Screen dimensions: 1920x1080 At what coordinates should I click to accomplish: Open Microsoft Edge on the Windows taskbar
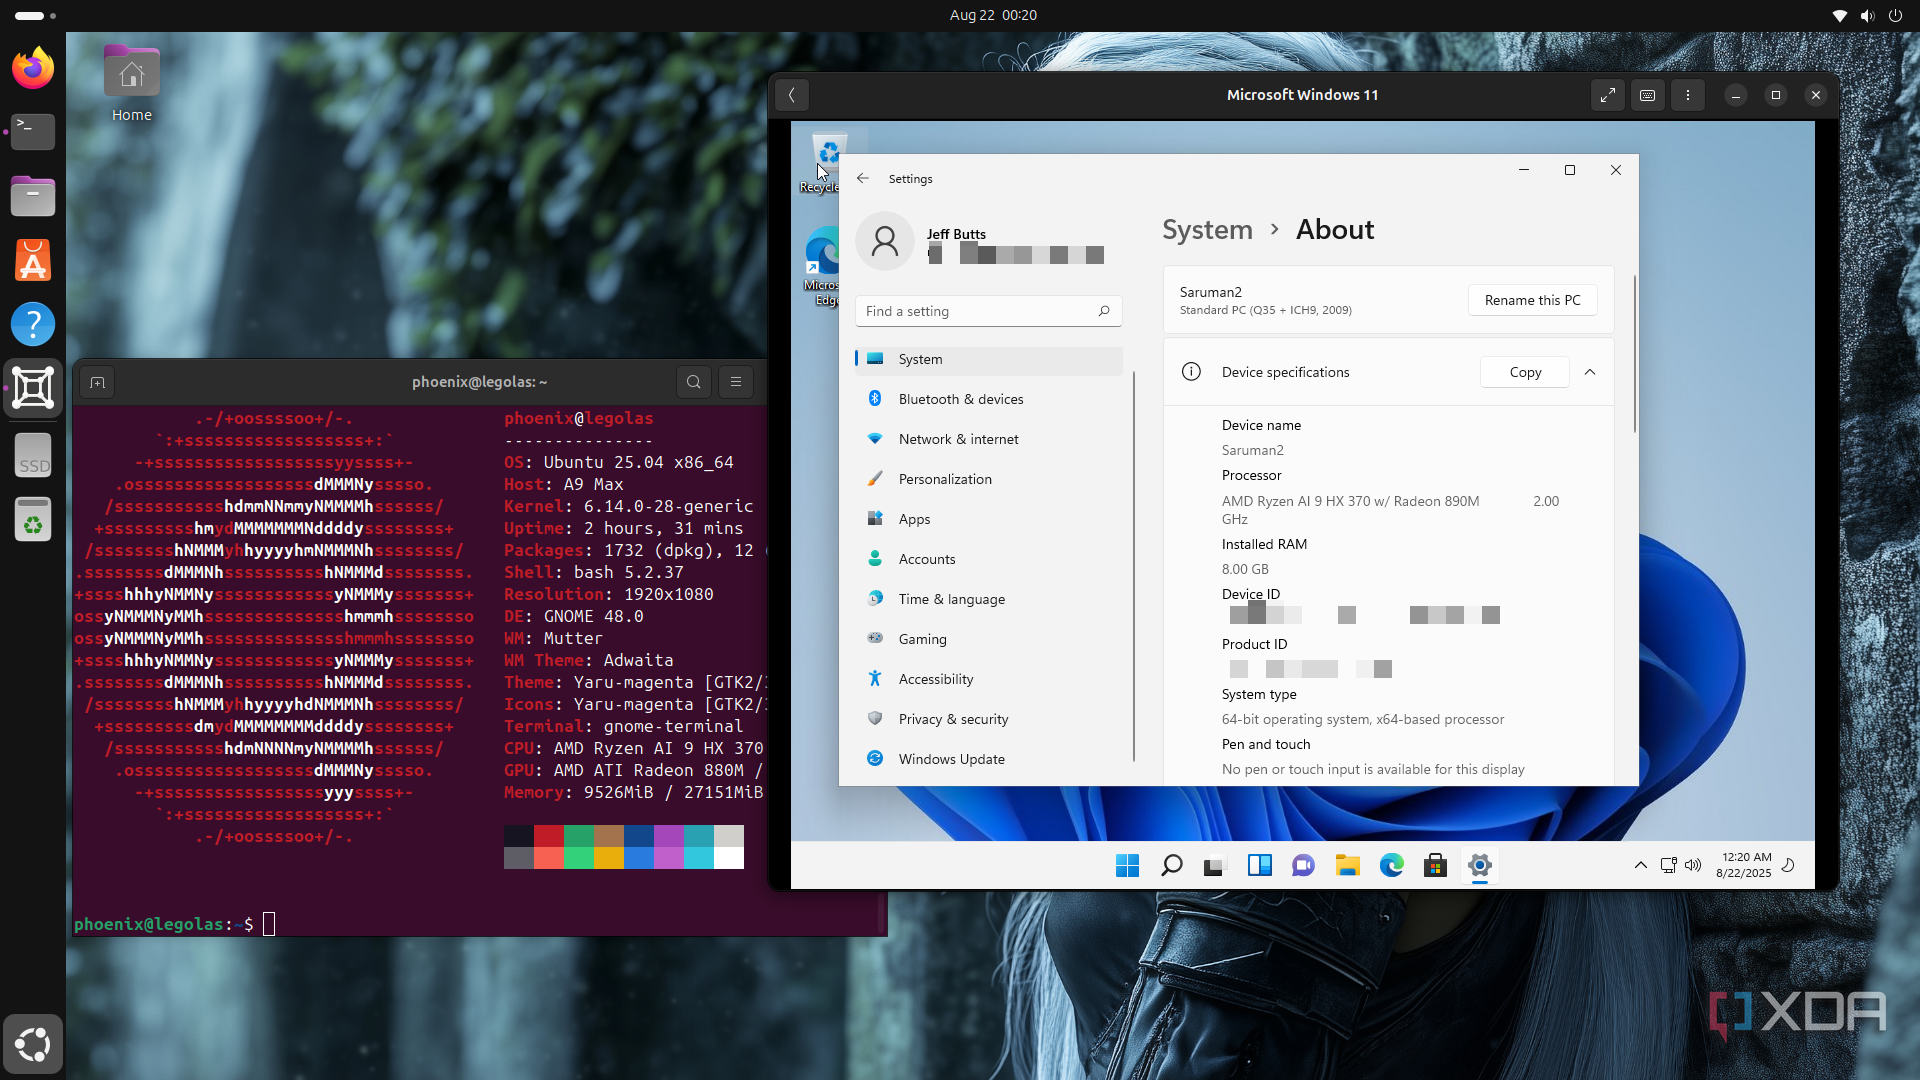(1391, 865)
